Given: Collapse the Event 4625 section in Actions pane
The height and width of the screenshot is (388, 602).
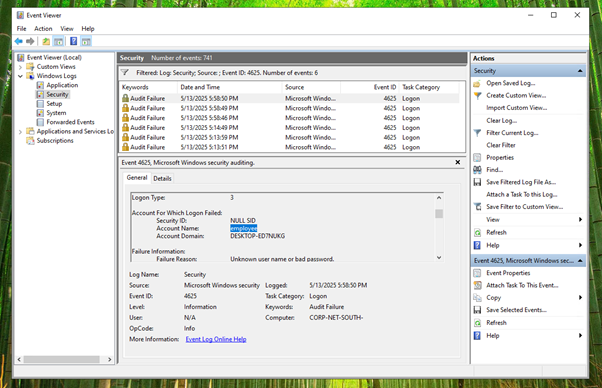Looking at the screenshot, I should [580, 261].
